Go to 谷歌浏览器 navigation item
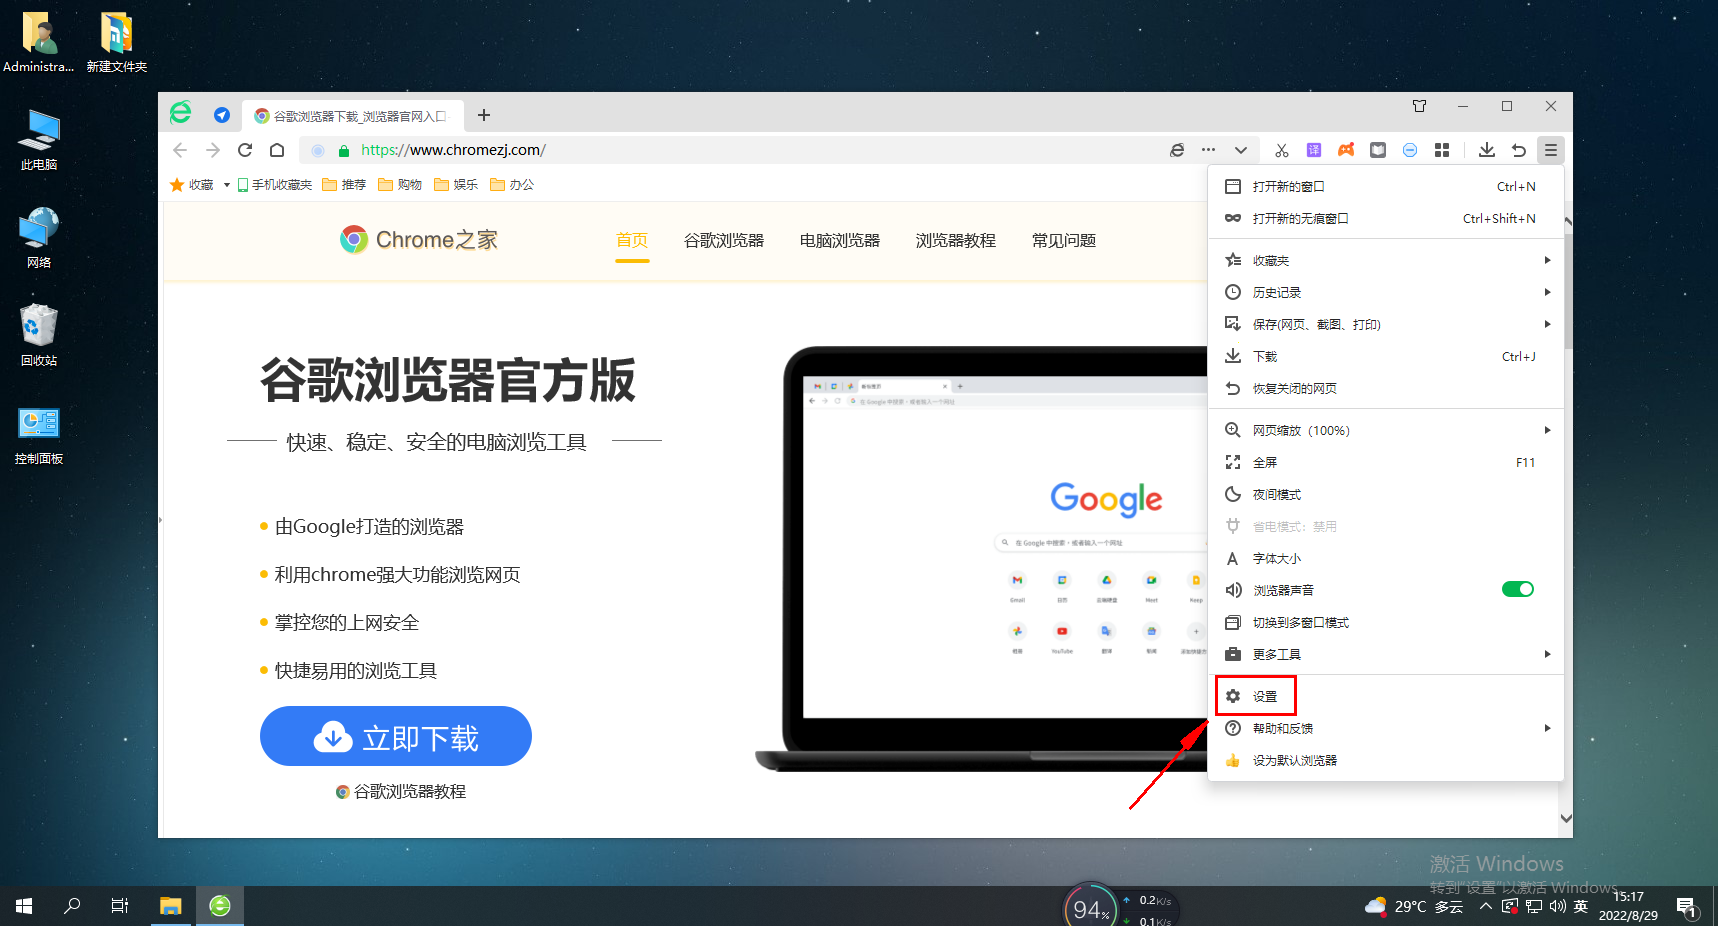1718x926 pixels. click(724, 241)
